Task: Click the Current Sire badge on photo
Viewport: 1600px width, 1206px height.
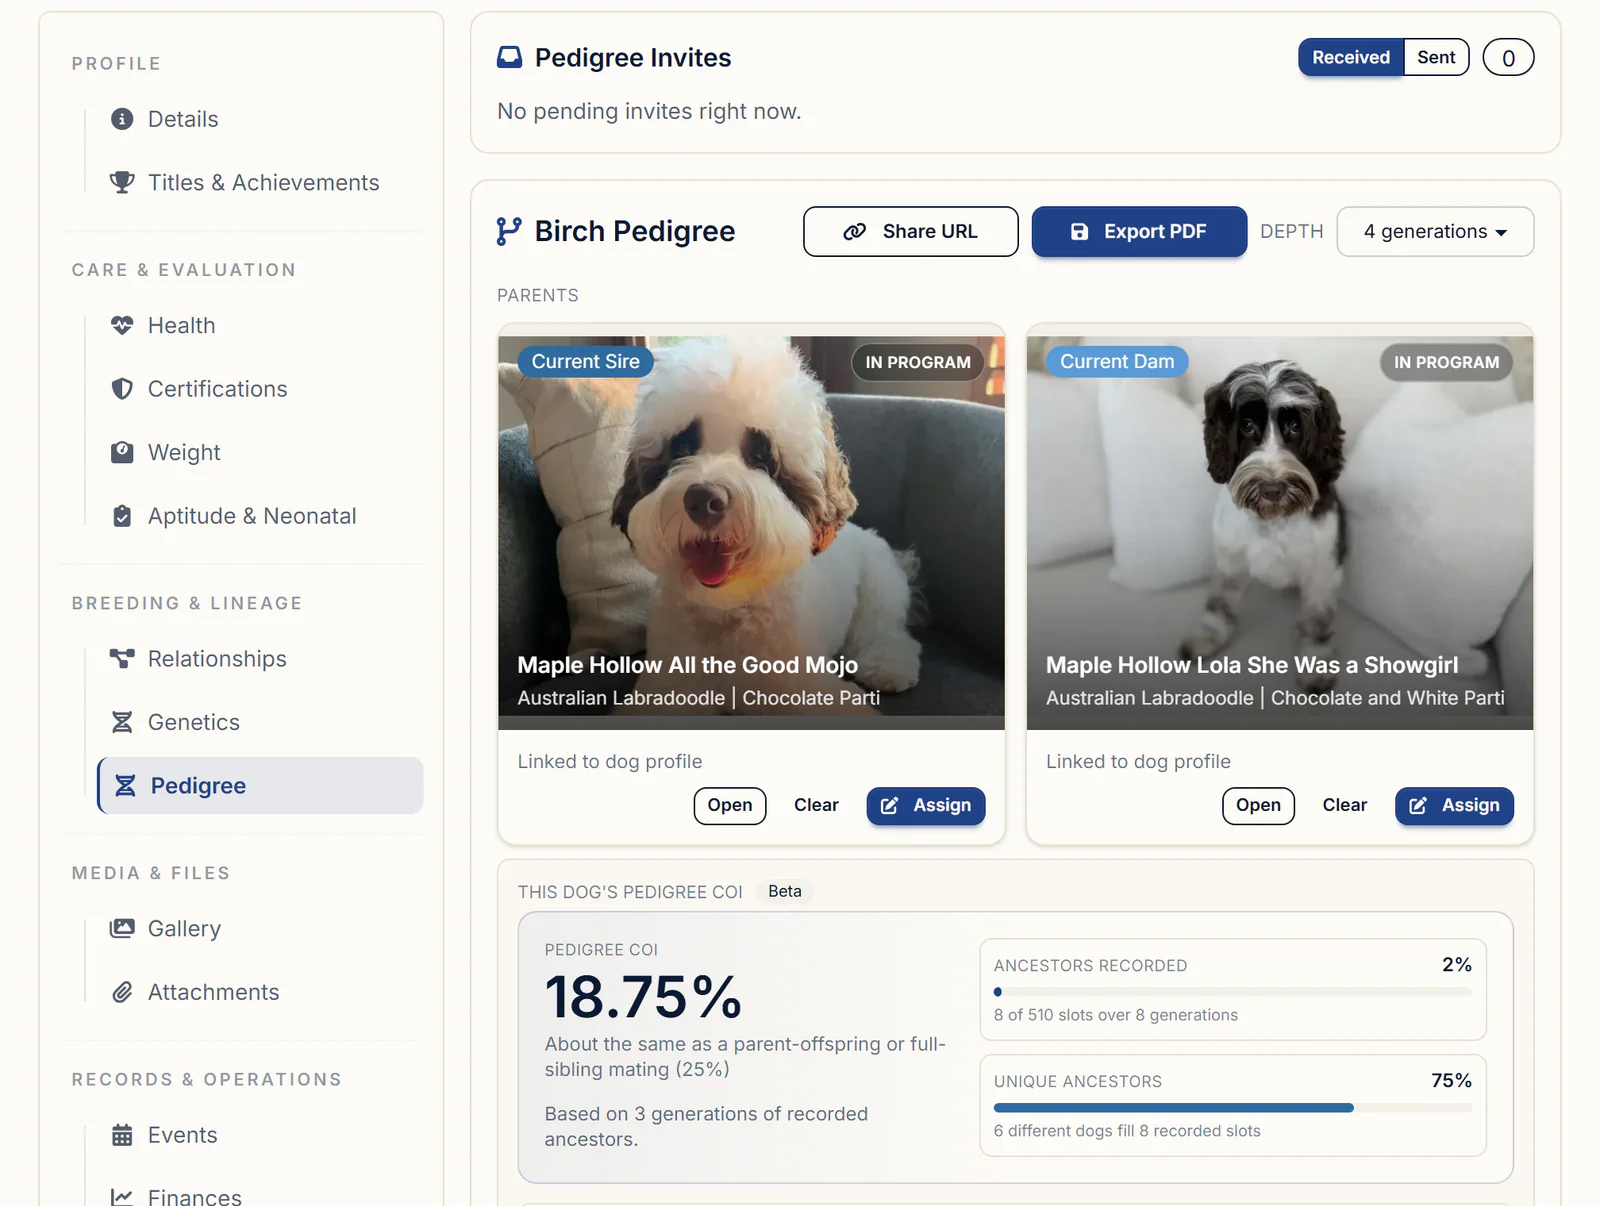Action: [586, 361]
